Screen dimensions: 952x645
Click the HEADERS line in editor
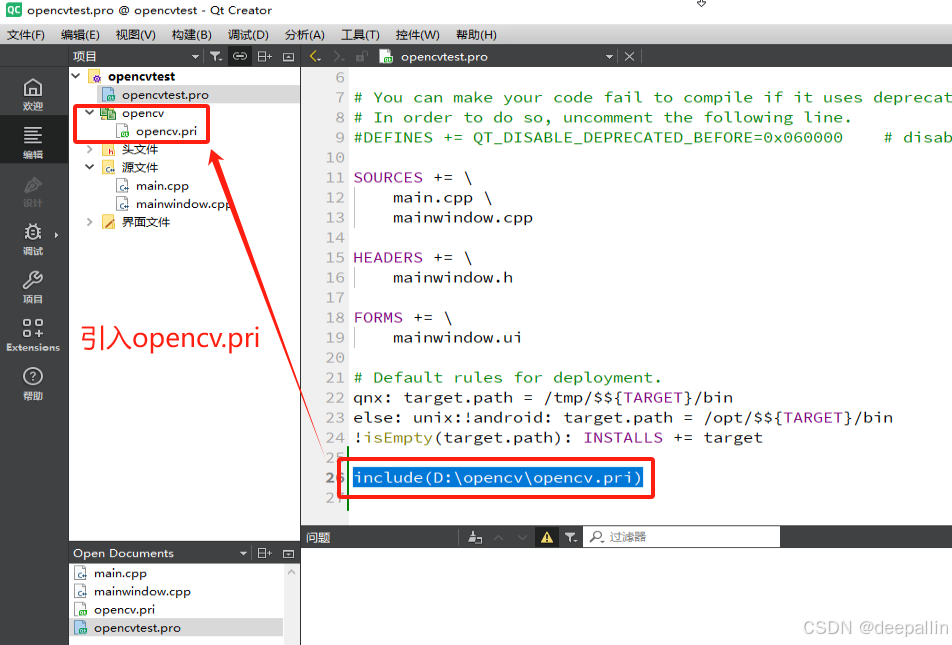click(x=413, y=258)
